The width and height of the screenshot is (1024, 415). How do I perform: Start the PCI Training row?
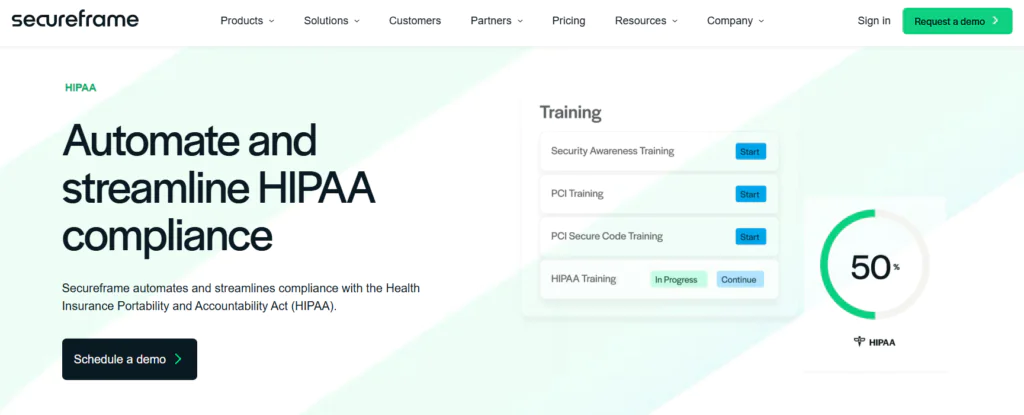click(x=750, y=194)
